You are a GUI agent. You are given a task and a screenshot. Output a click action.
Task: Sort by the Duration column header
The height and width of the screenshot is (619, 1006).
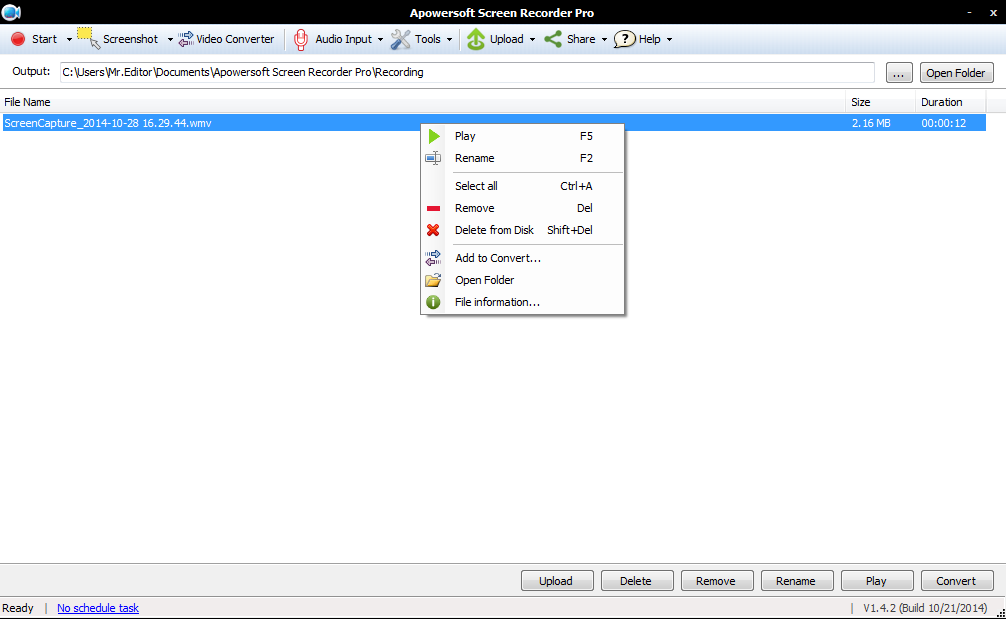(951, 102)
